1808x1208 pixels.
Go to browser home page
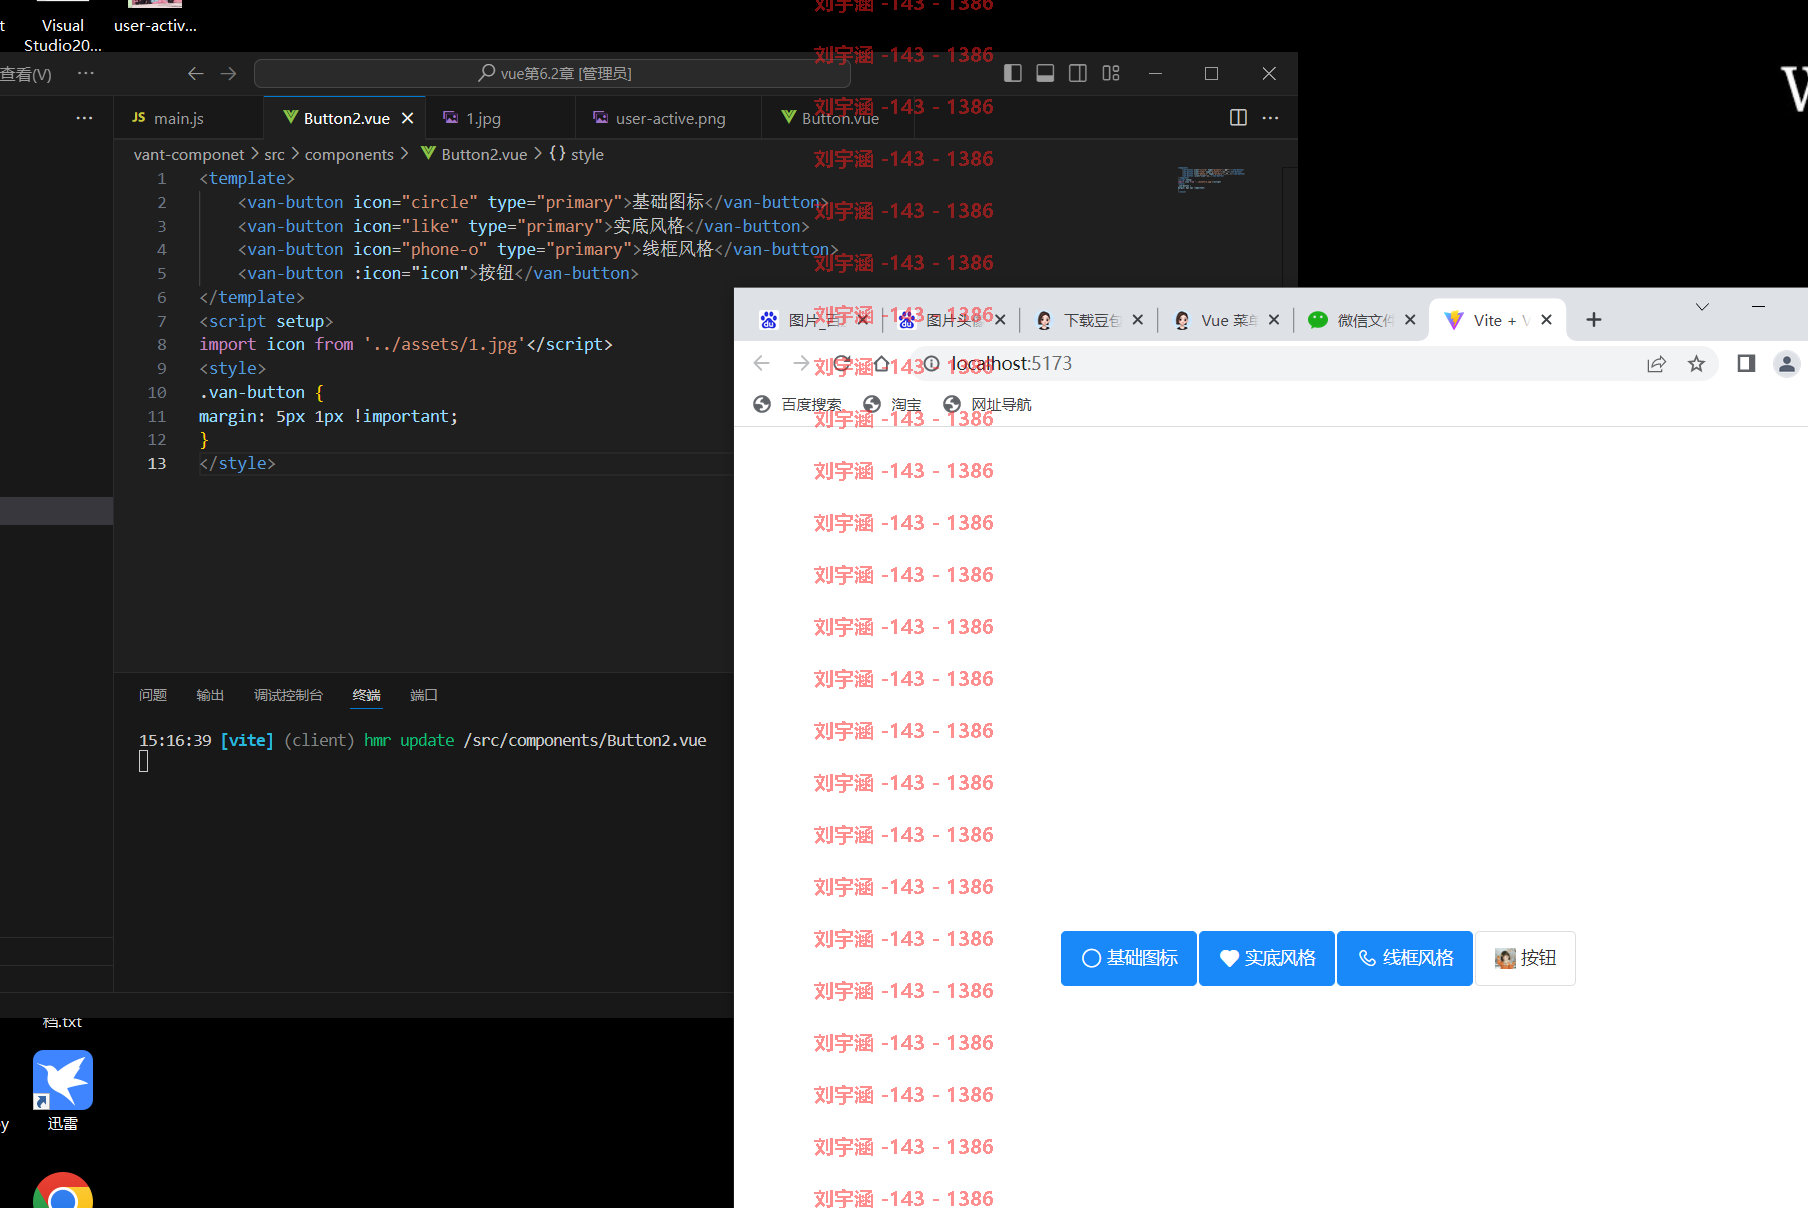(881, 363)
